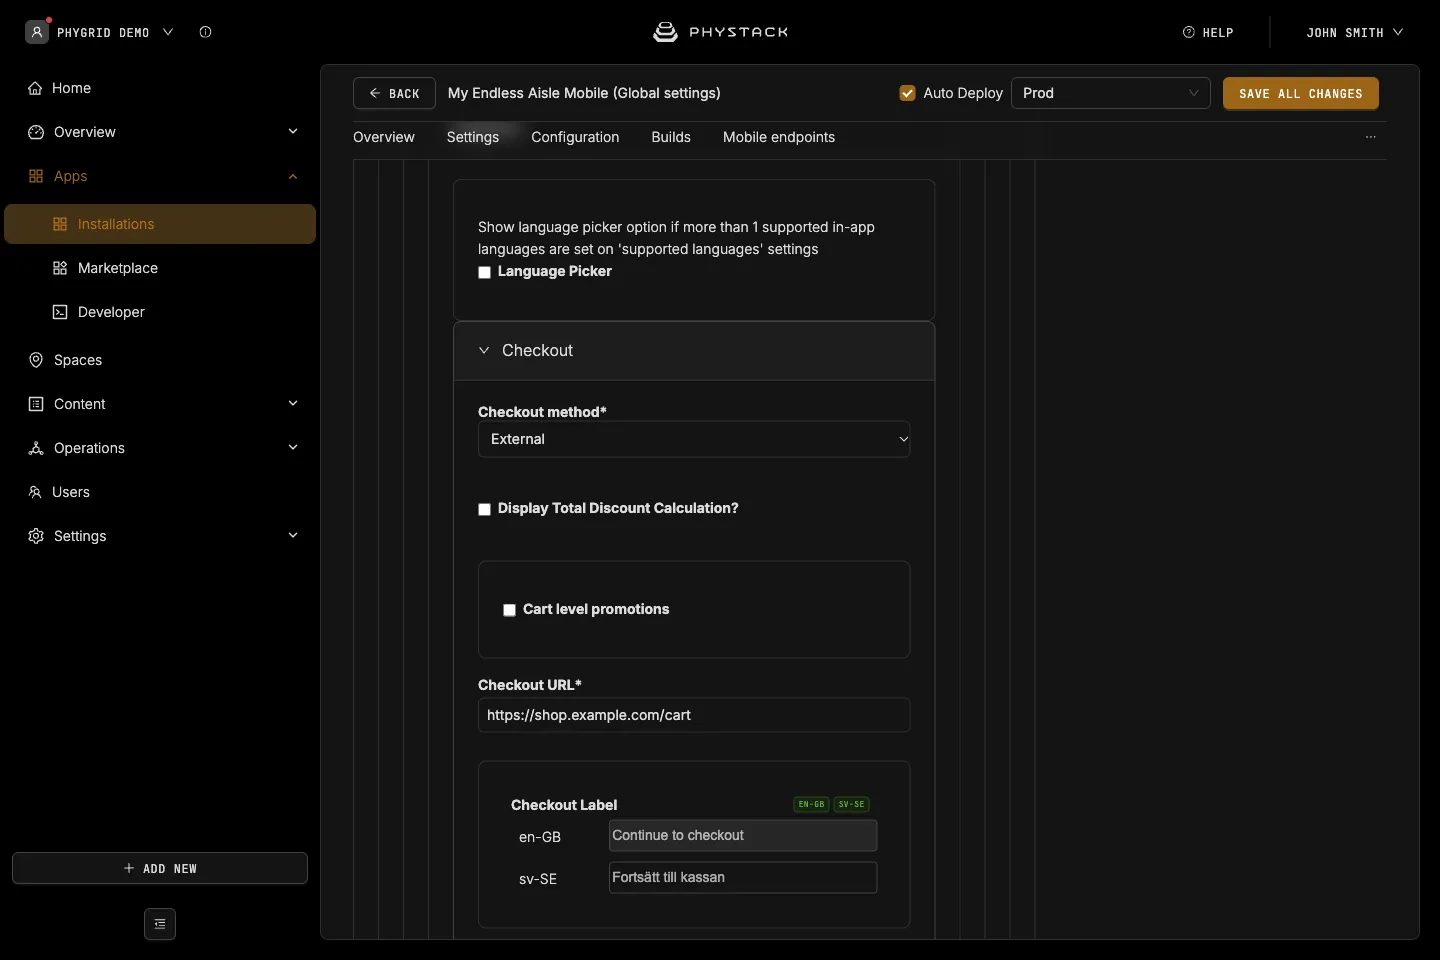Image resolution: width=1440 pixels, height=960 pixels.
Task: Click the info icon beside Phygrid Demo
Action: click(x=206, y=32)
